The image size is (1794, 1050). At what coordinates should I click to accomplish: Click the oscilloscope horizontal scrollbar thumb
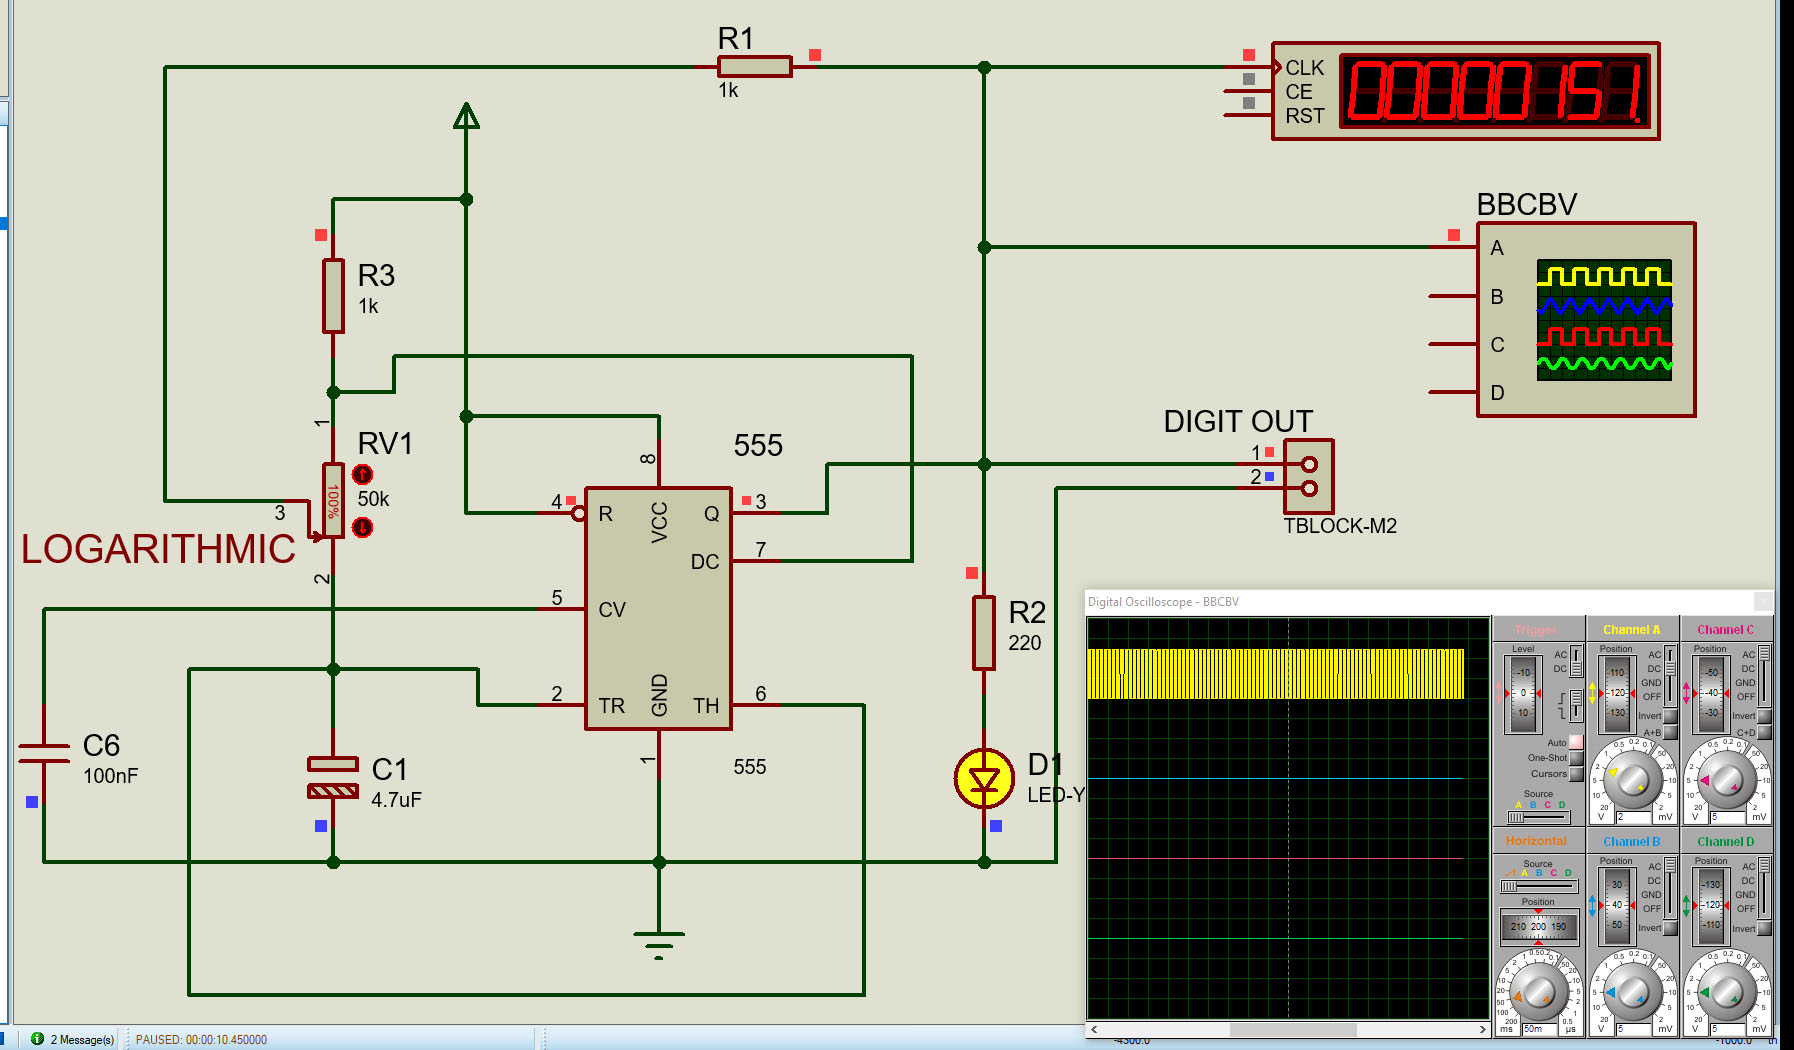point(1293,1029)
